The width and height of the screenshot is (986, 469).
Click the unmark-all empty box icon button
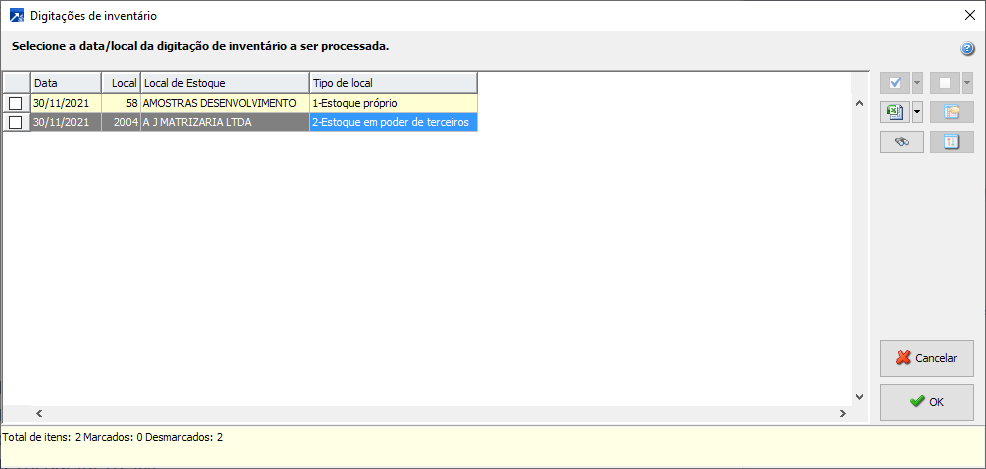click(x=945, y=82)
